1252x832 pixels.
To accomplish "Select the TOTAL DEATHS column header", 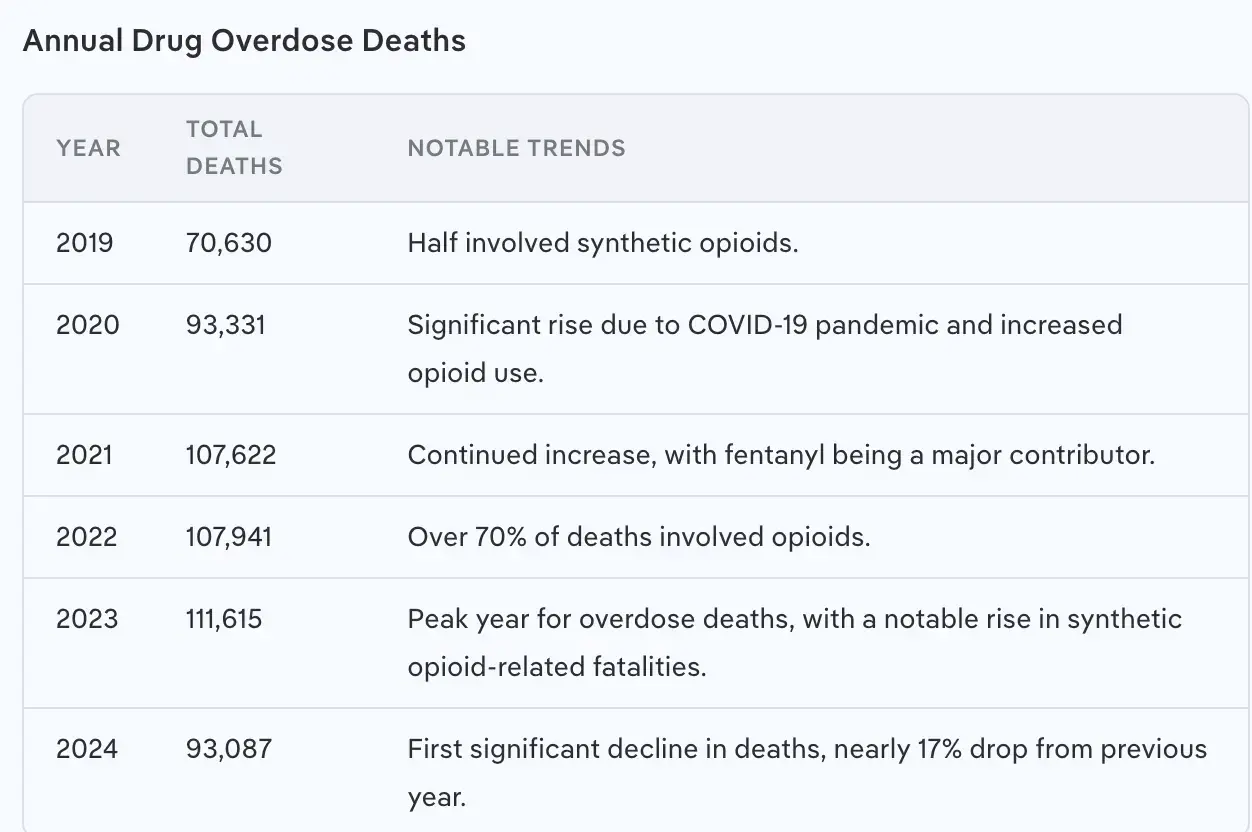I will [234, 148].
